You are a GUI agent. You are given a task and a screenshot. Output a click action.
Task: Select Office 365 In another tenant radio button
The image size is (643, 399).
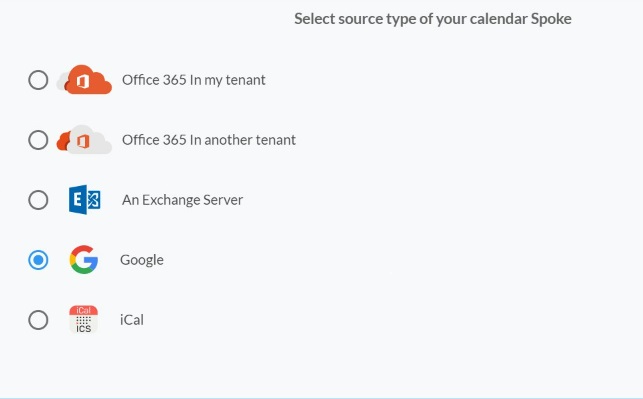38,140
